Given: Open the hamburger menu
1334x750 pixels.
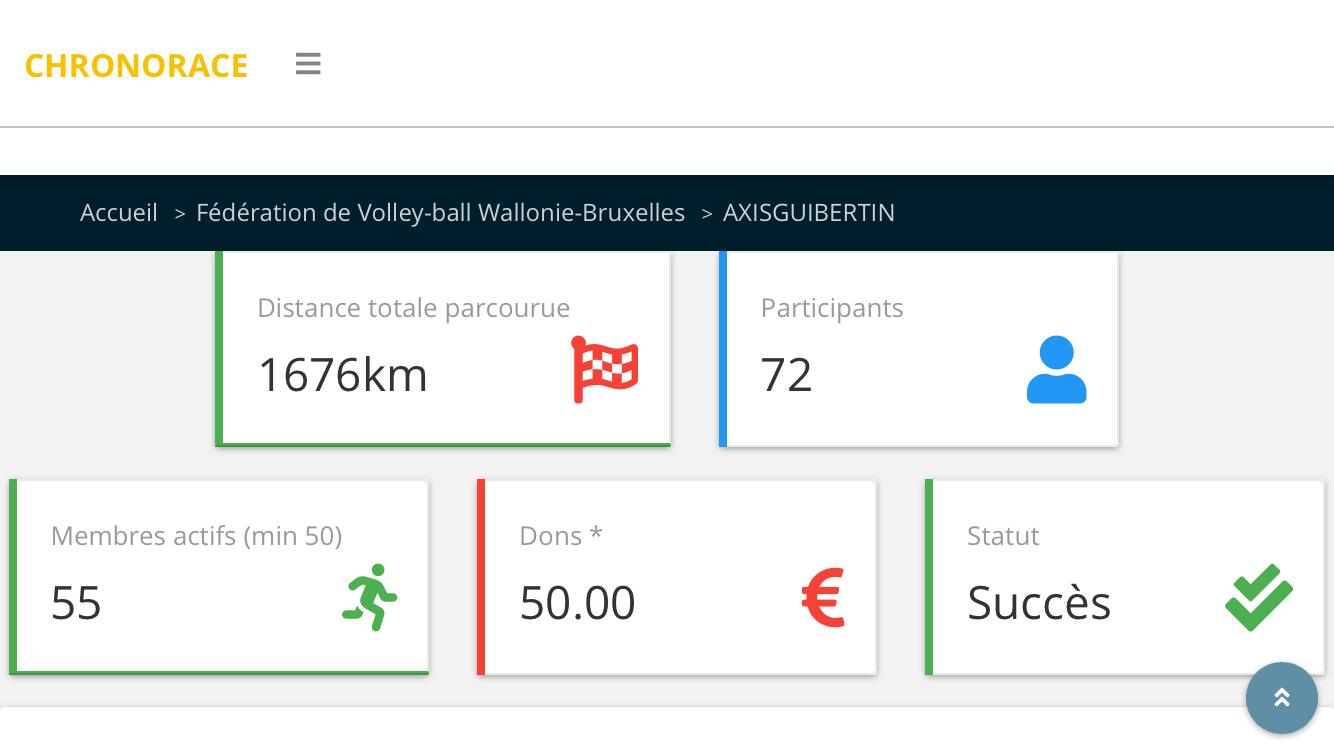Looking at the screenshot, I should coord(308,64).
